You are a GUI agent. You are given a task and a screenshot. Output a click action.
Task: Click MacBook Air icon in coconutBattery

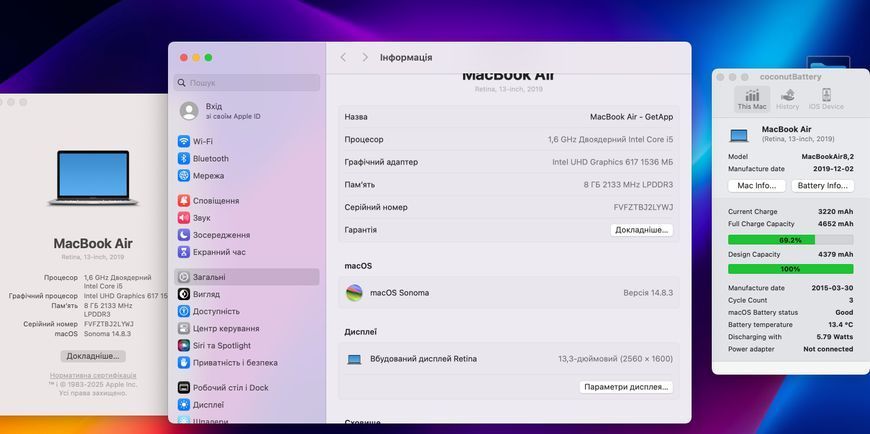click(739, 135)
